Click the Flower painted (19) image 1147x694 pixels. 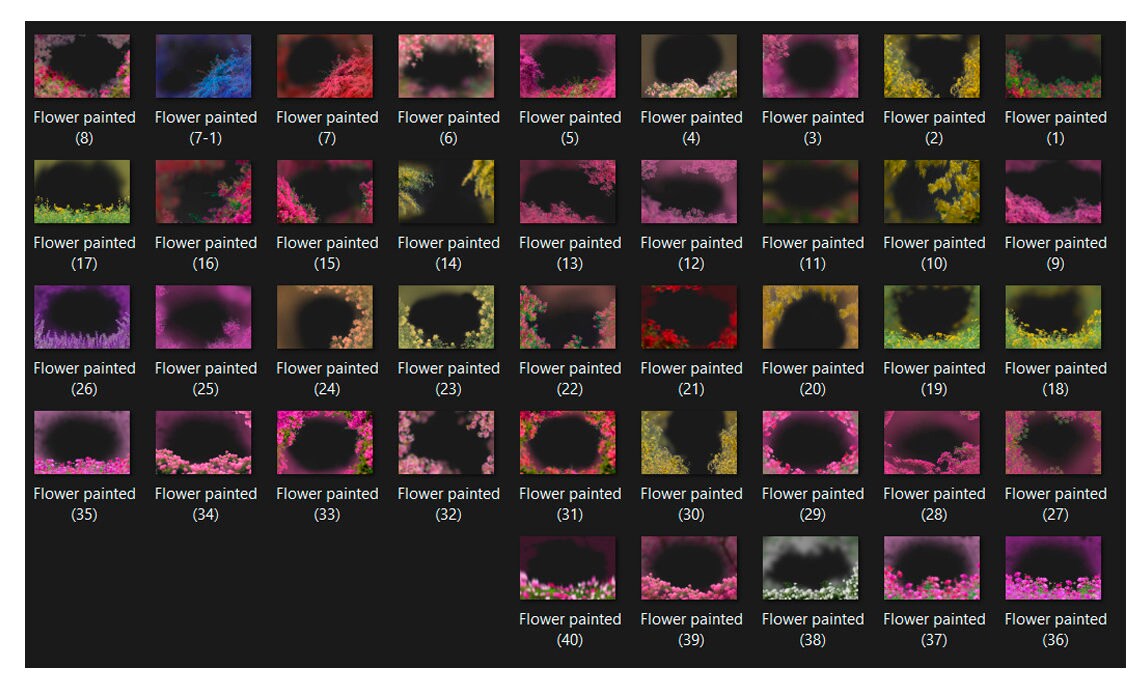coord(932,317)
